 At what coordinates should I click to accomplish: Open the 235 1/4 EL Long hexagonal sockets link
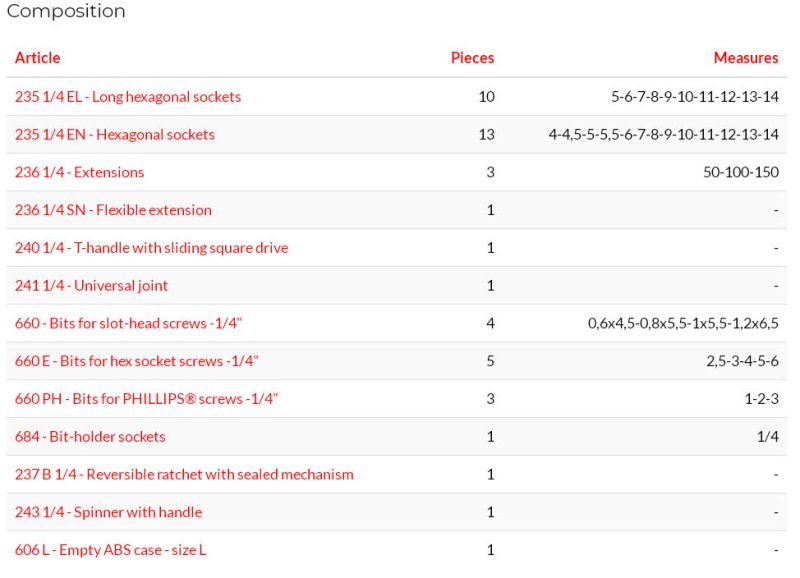tap(128, 97)
